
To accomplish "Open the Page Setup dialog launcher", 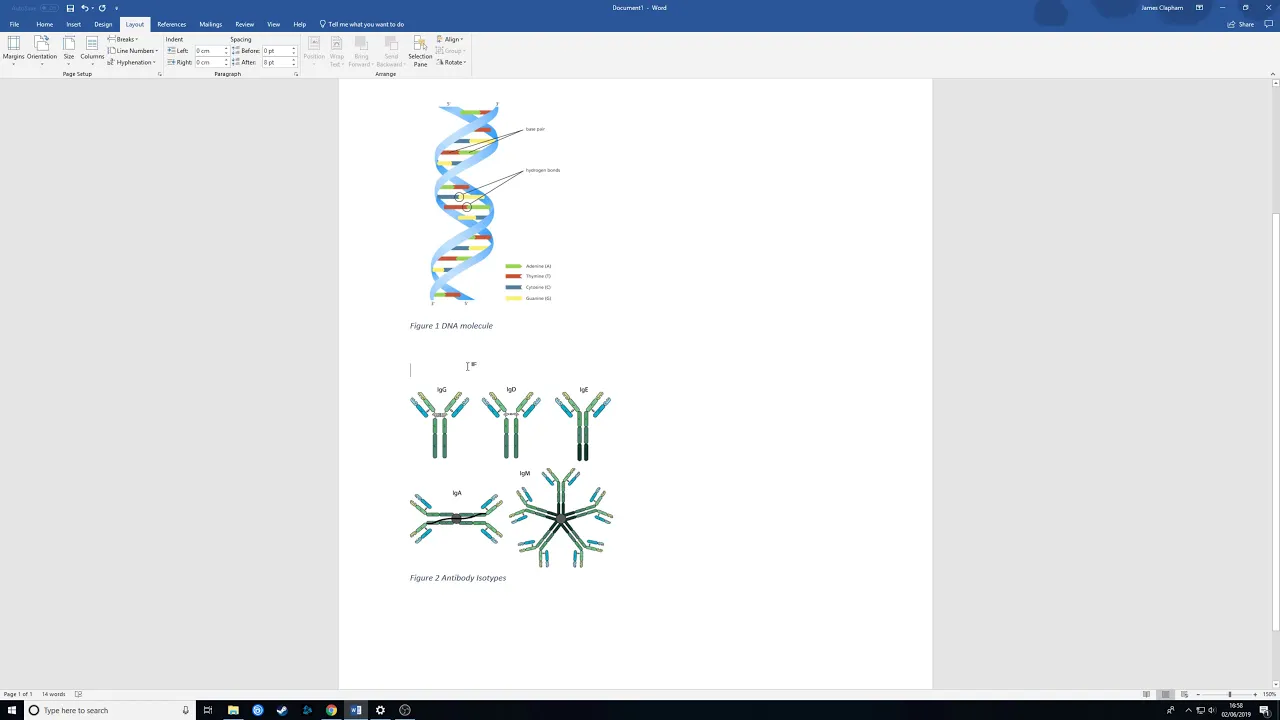I will pos(159,74).
